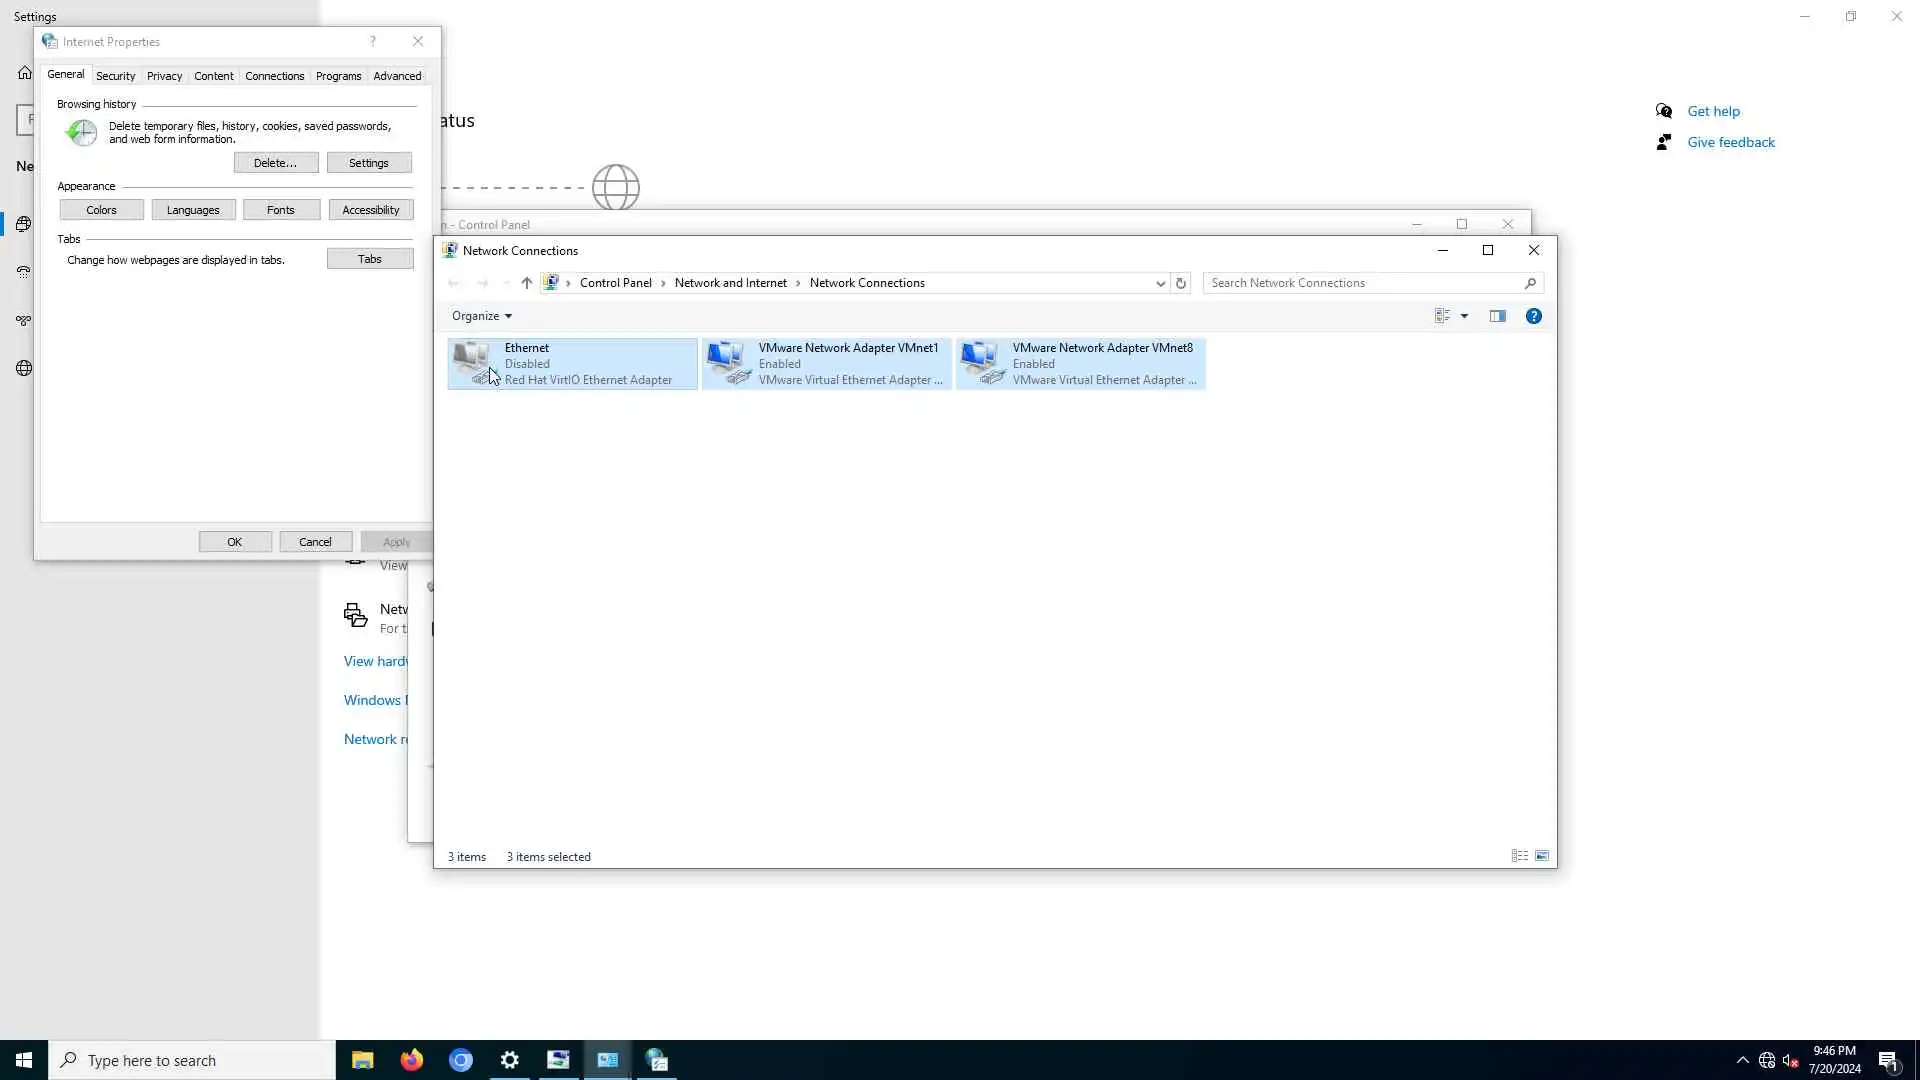The height and width of the screenshot is (1080, 1920).
Task: Show the preview pane icon
Action: pyautogui.click(x=1497, y=316)
